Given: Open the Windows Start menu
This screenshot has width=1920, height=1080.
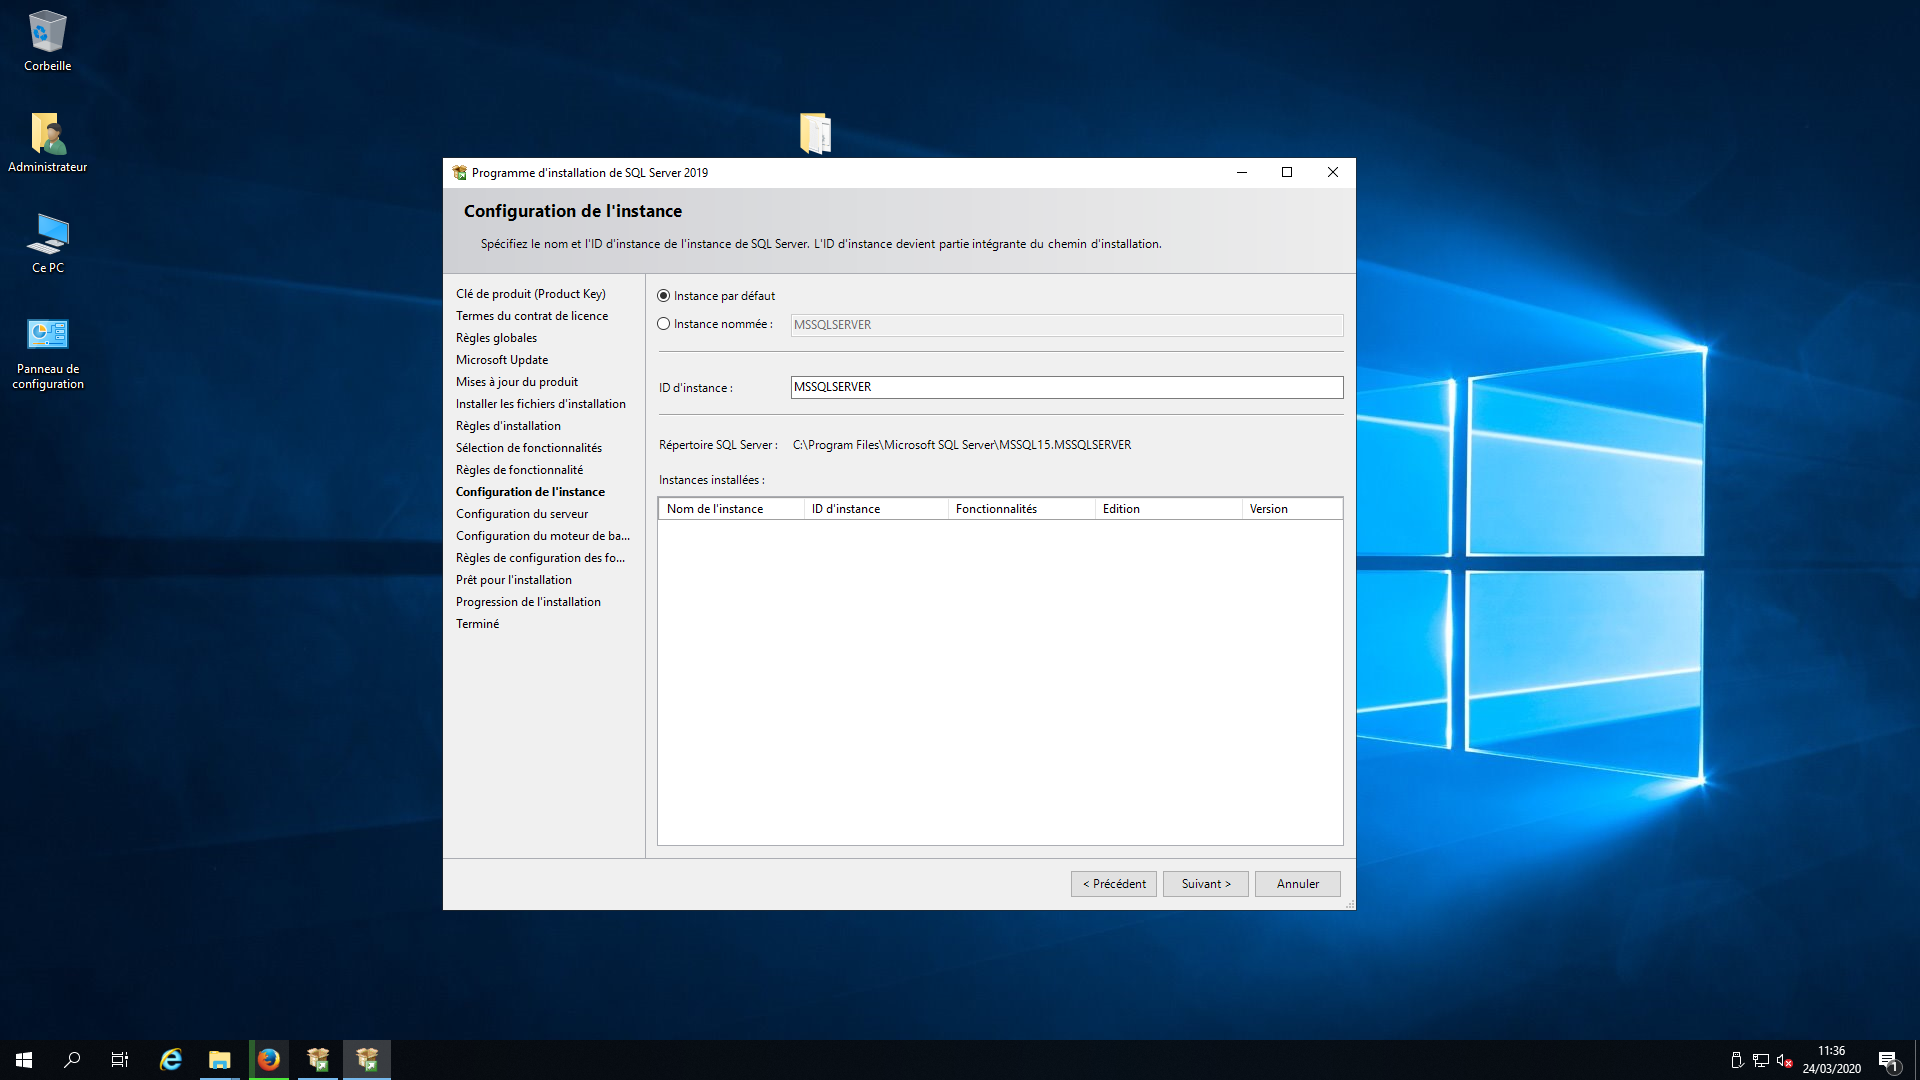Looking at the screenshot, I should click(x=24, y=1060).
